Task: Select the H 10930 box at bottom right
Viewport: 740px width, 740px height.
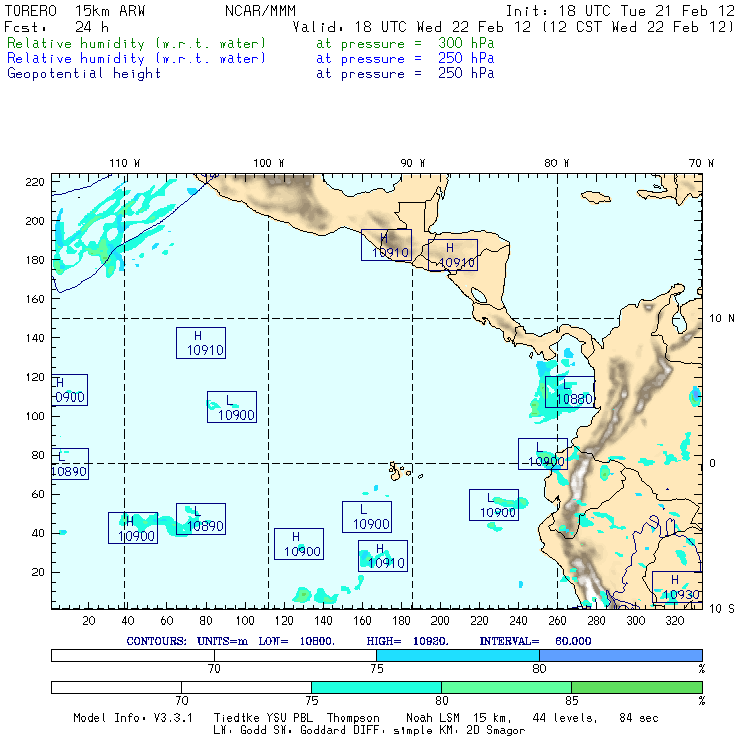Action: pos(677,587)
